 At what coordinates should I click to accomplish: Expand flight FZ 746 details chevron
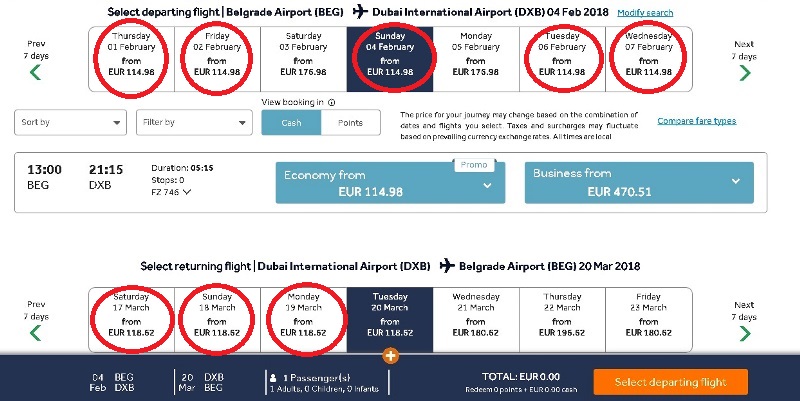tap(187, 192)
